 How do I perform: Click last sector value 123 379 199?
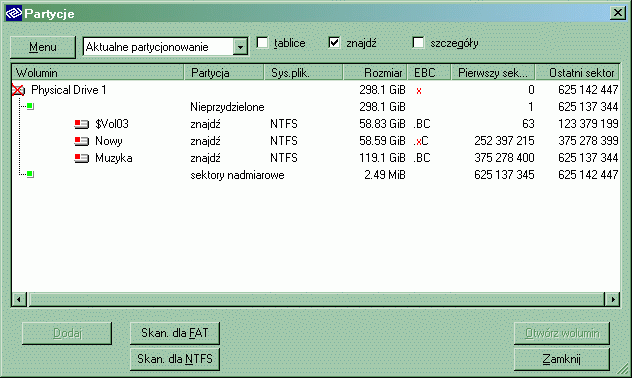[588, 124]
